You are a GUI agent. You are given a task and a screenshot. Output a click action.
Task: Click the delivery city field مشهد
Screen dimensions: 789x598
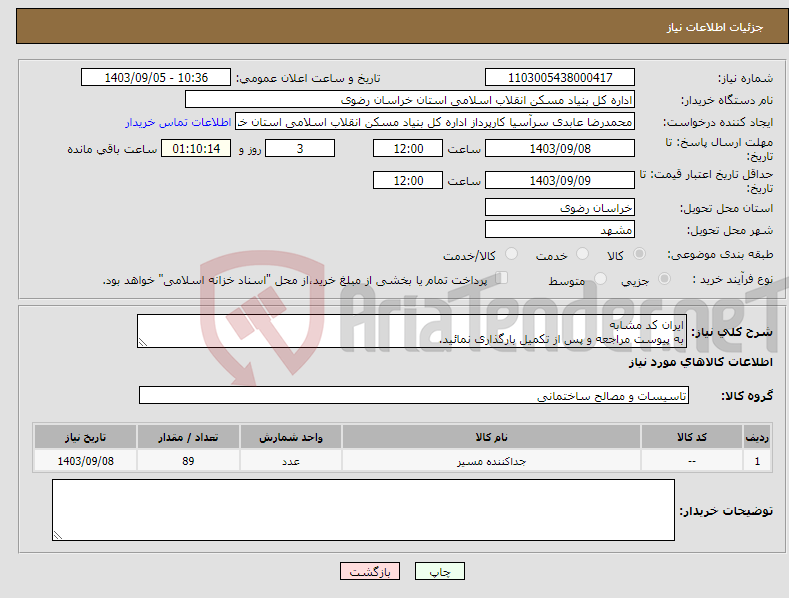point(560,230)
